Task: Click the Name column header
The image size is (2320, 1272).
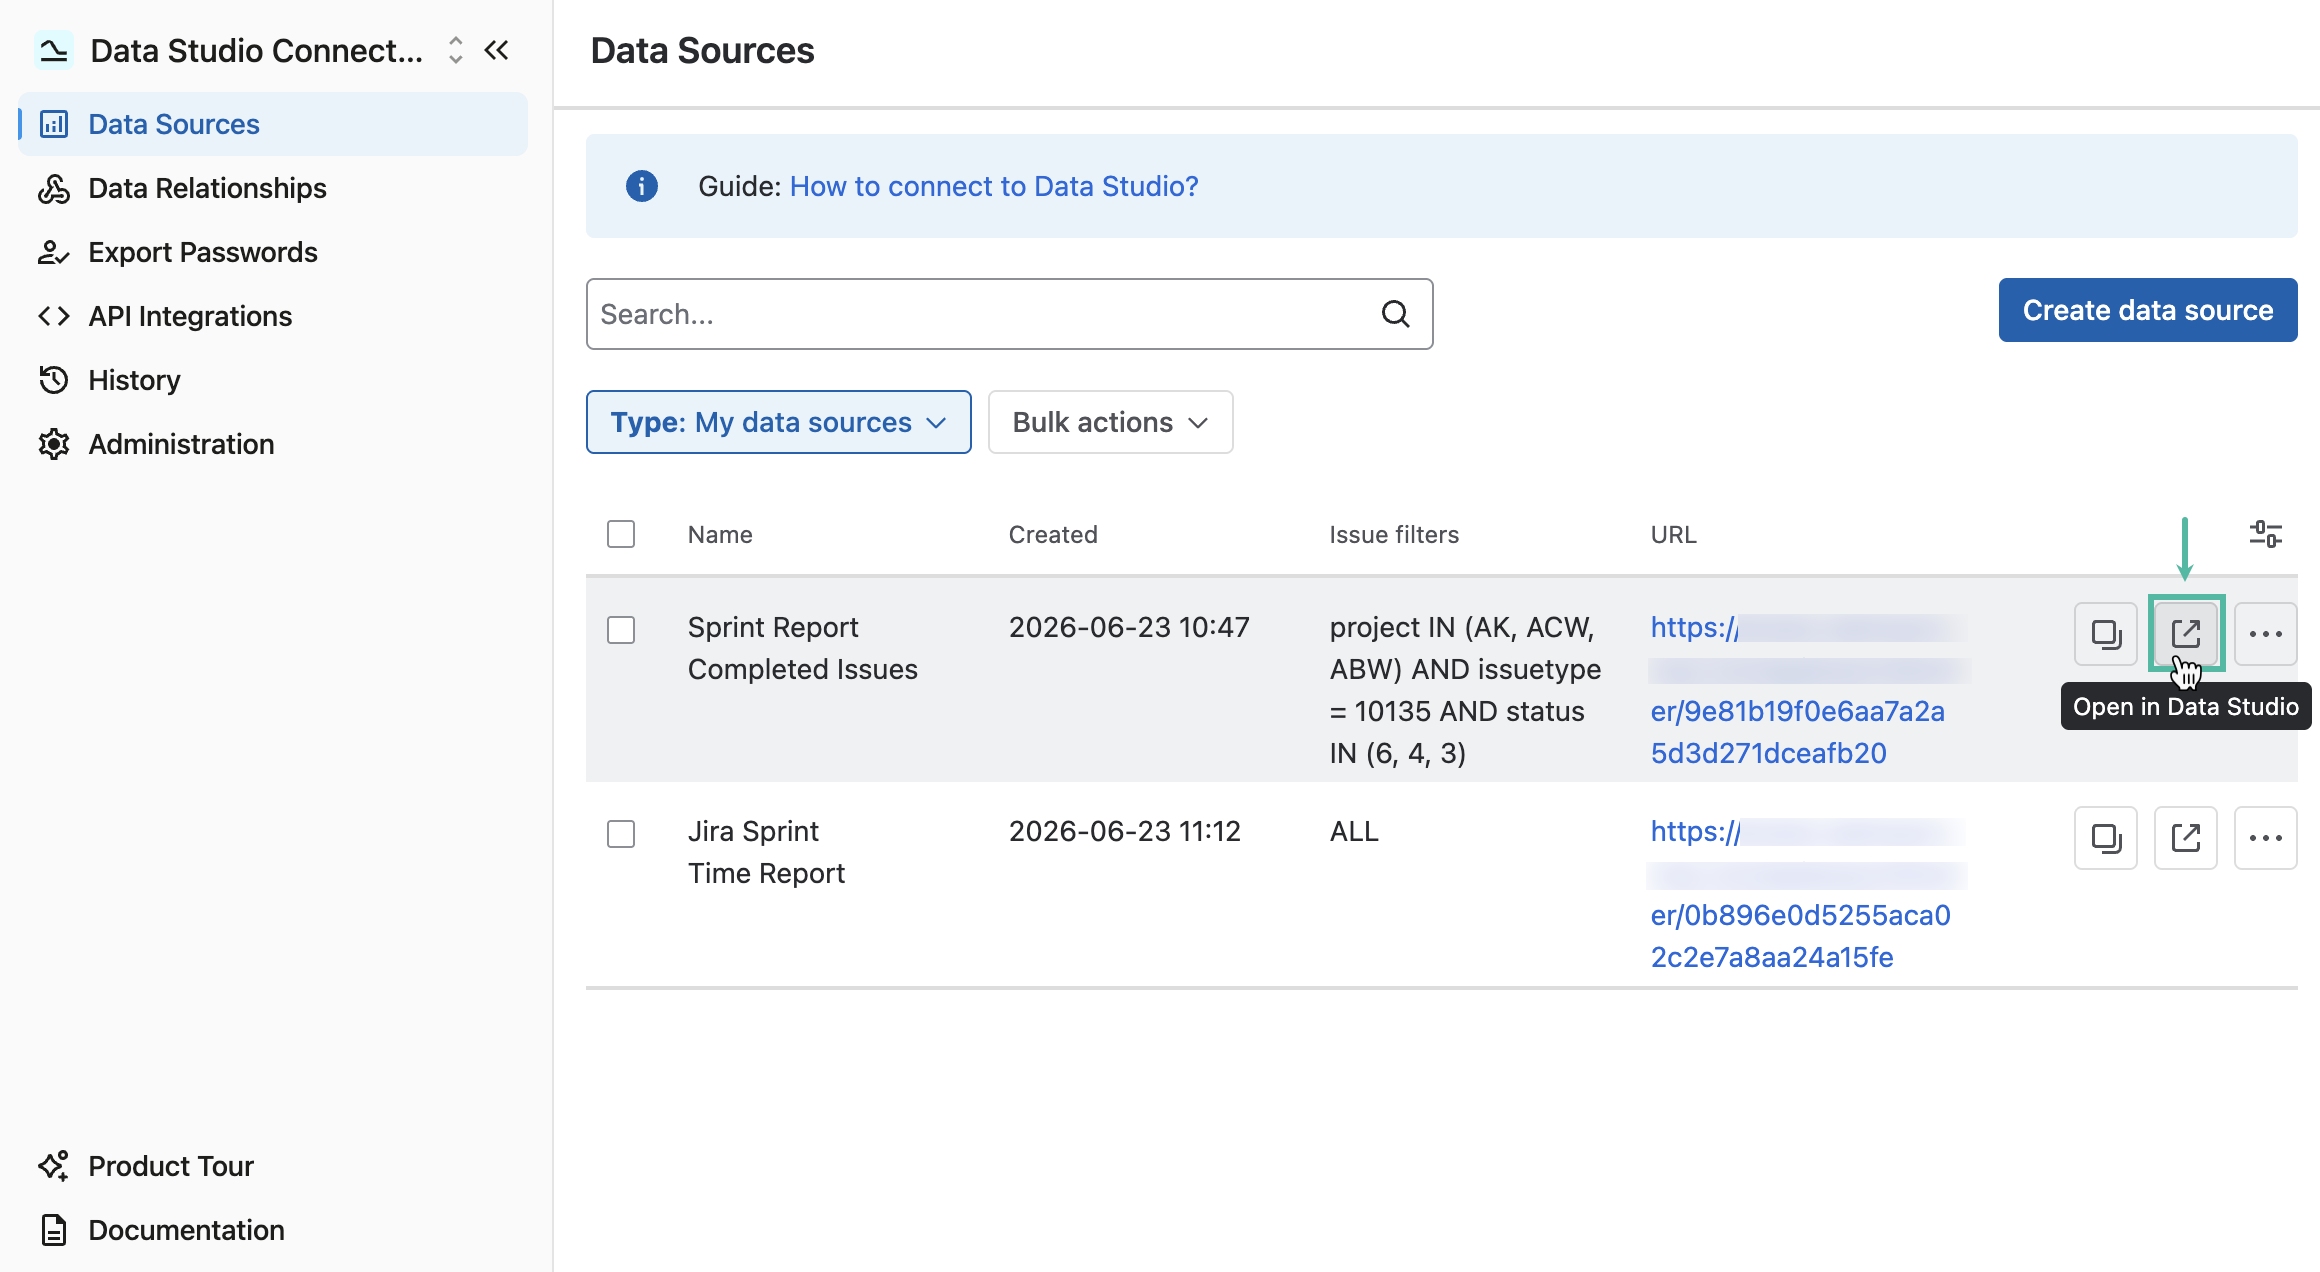Action: coord(720,534)
